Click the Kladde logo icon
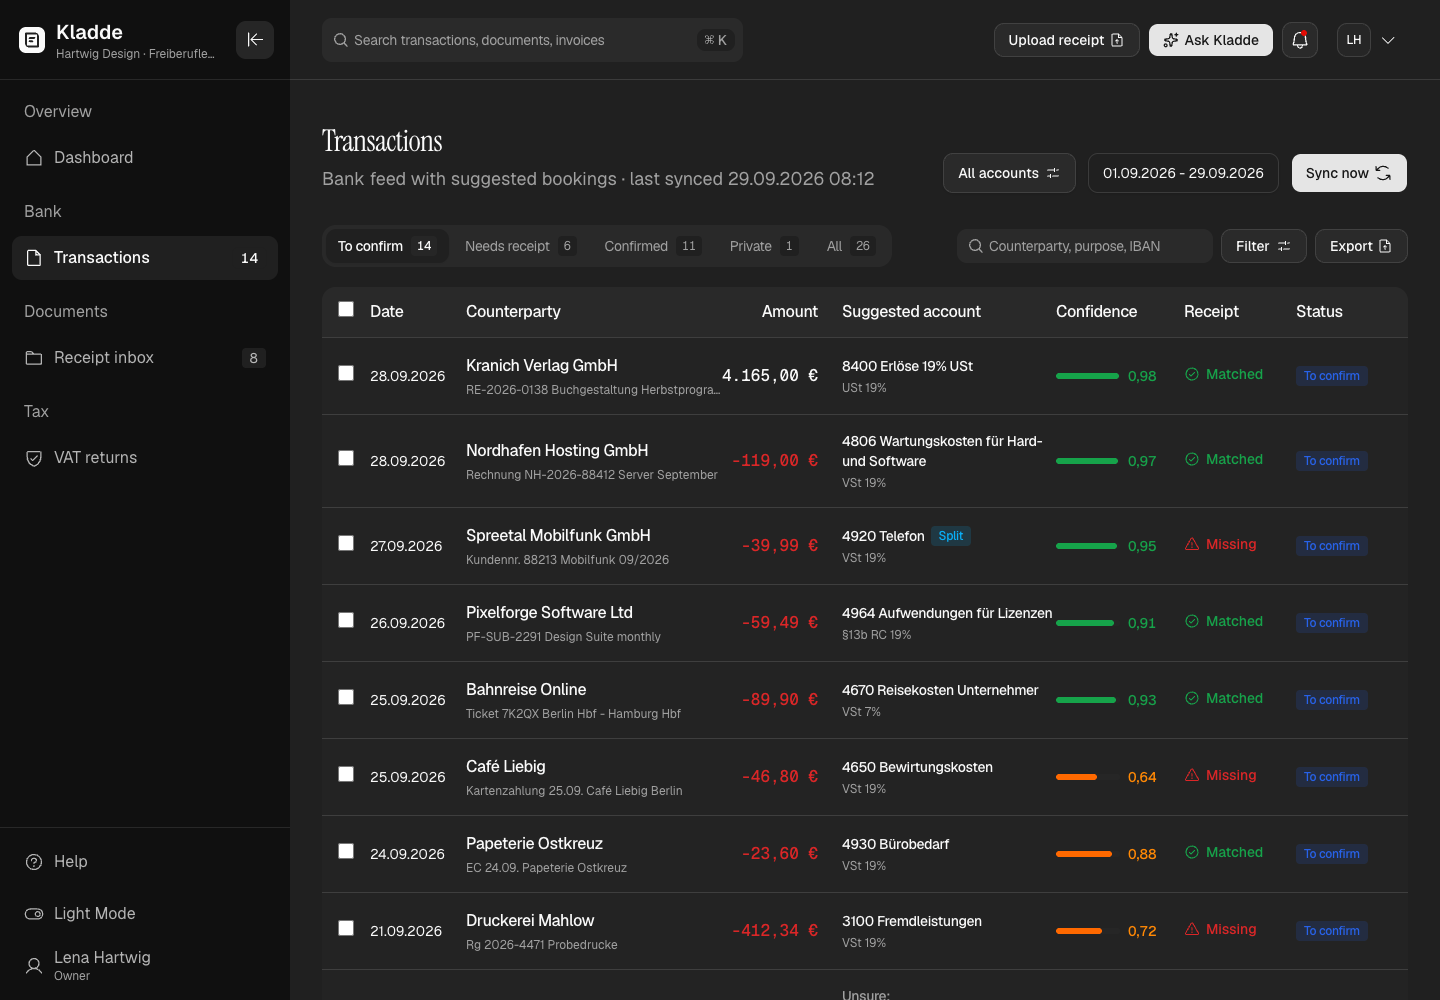This screenshot has width=1440, height=1000. 32,40
